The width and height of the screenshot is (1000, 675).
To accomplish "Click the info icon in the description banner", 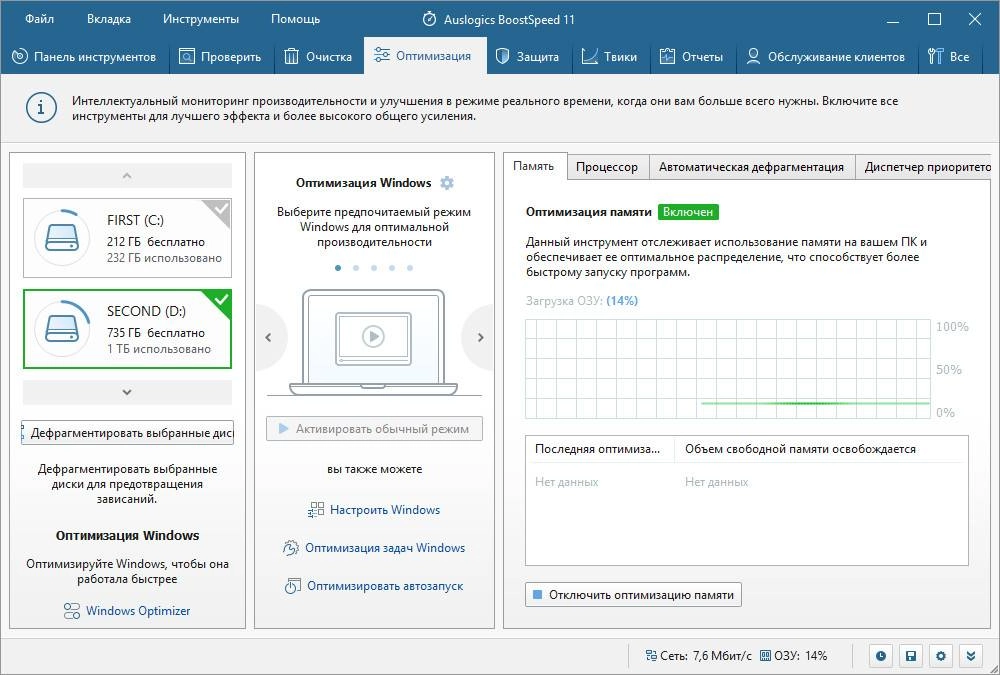I will 41,108.
